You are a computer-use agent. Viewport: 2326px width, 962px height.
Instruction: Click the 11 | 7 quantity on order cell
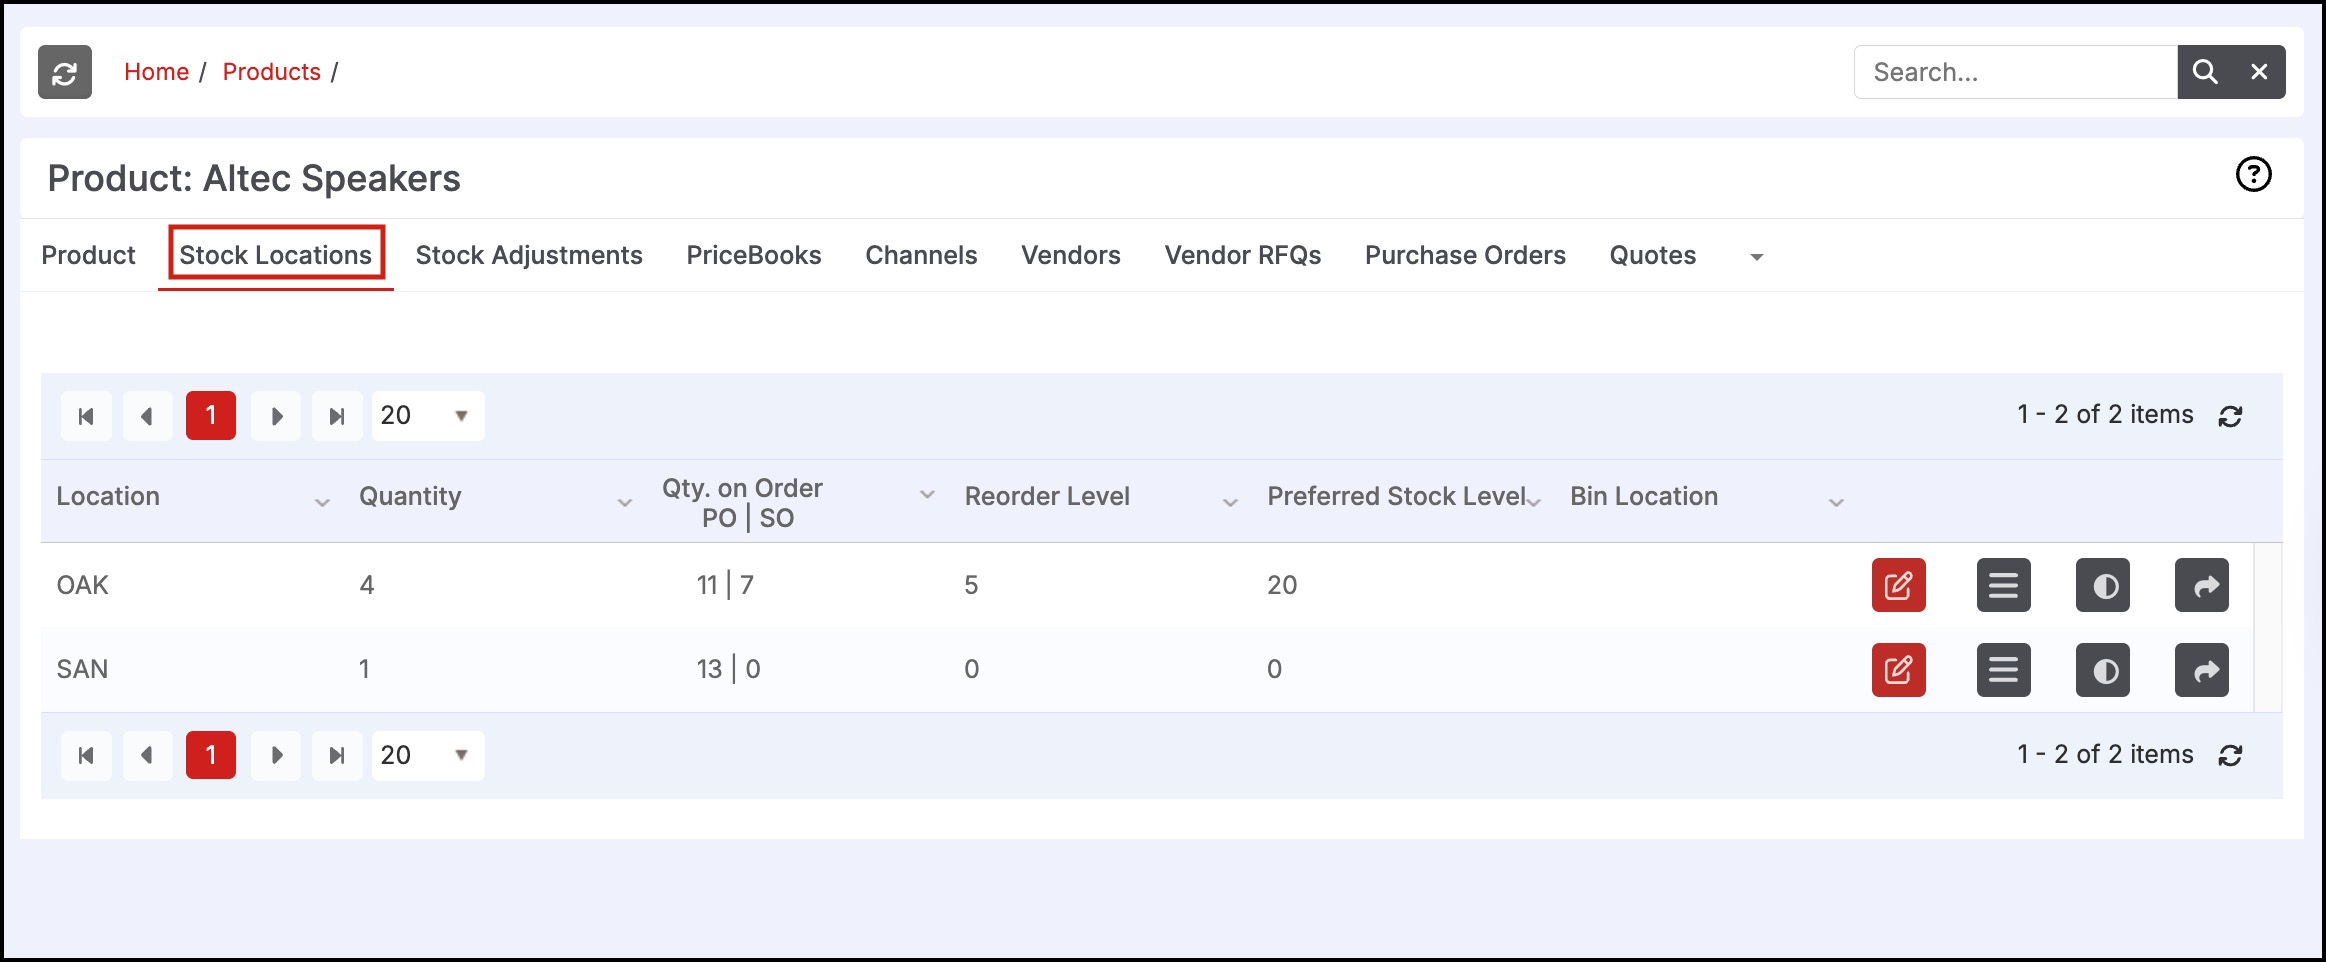point(725,585)
